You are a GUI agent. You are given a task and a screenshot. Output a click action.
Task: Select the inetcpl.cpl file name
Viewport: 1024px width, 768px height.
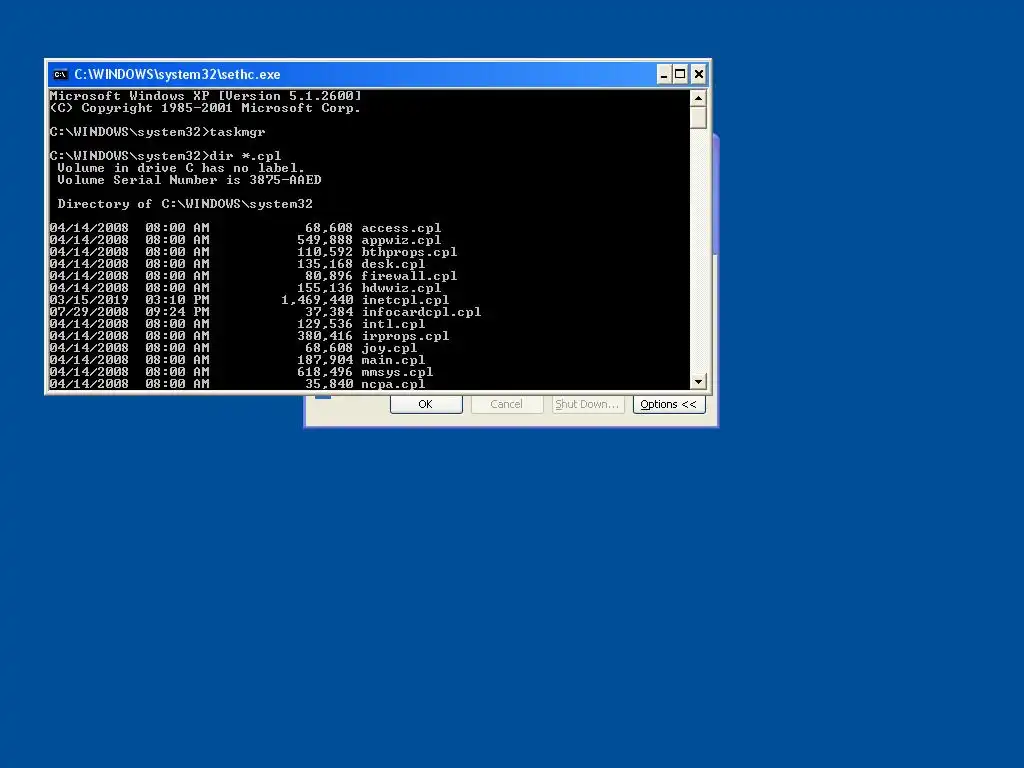pos(405,300)
